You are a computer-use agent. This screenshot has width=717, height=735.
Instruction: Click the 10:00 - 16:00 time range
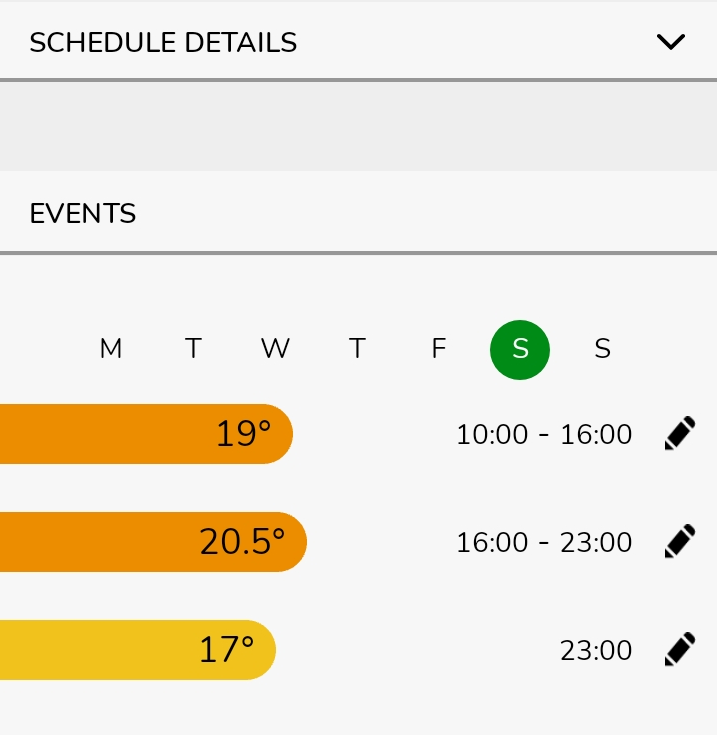[544, 434]
